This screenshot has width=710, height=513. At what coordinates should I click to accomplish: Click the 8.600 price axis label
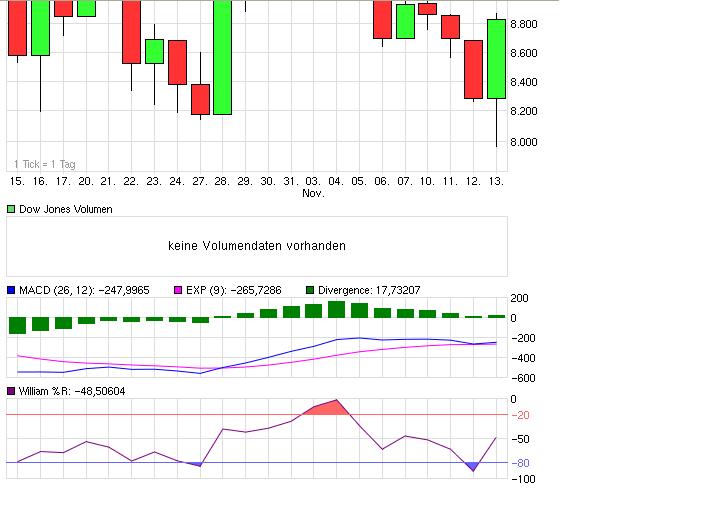[x=524, y=53]
